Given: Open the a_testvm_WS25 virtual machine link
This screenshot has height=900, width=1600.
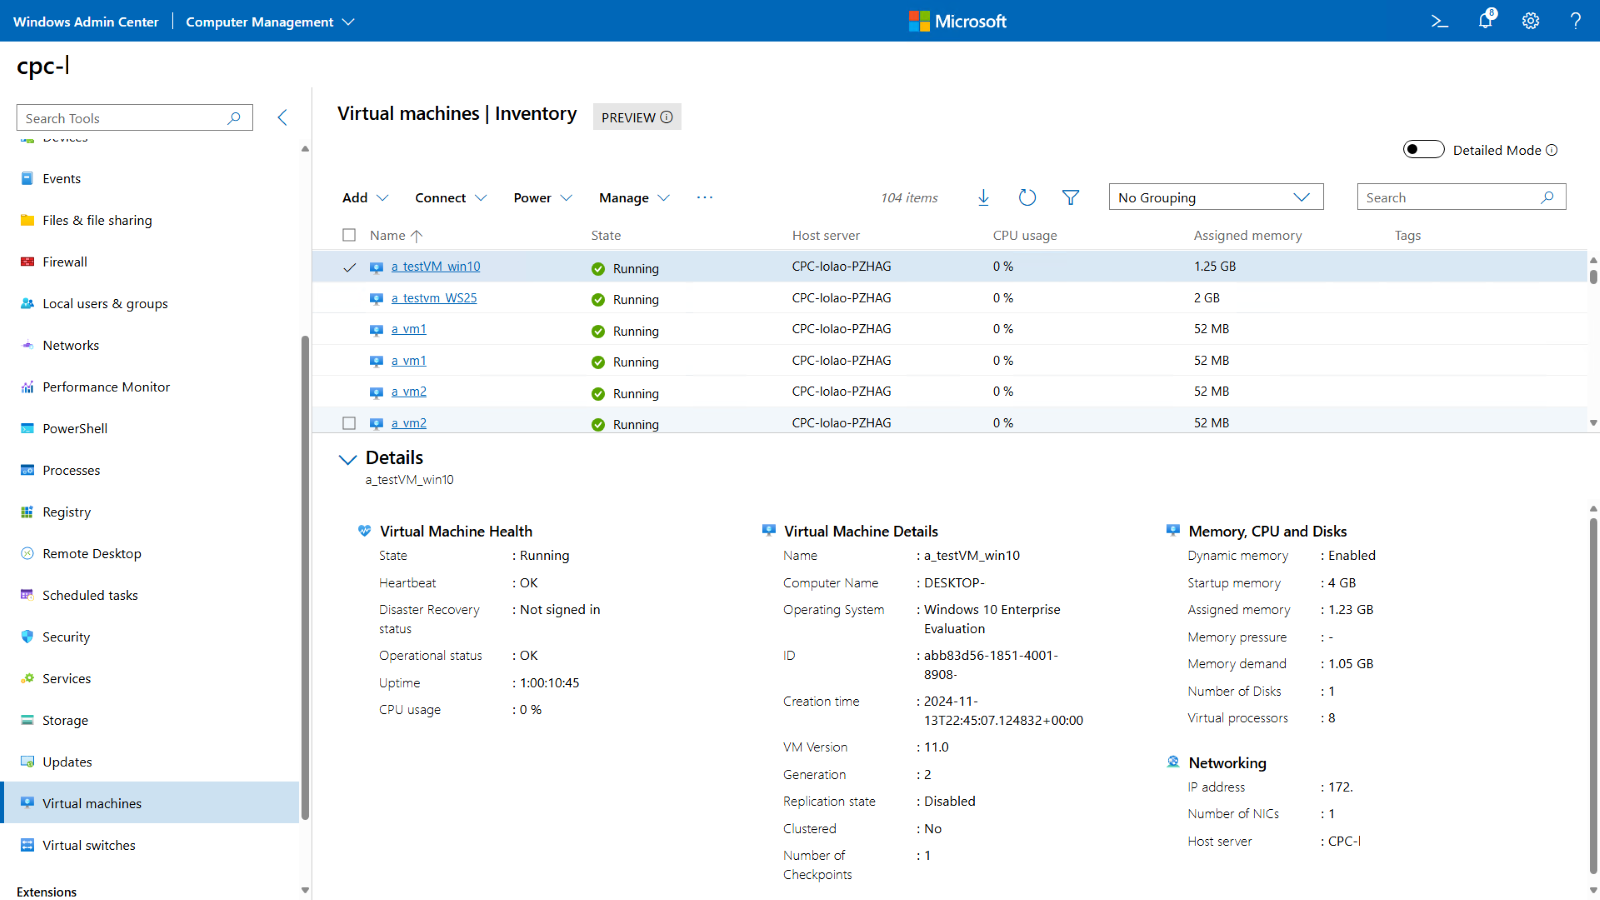Looking at the screenshot, I should pos(434,297).
